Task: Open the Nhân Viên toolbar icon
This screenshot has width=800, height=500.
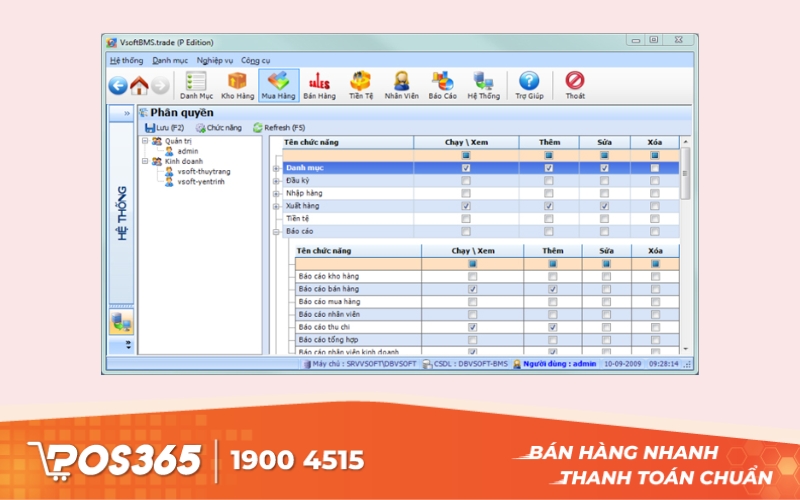Action: 402,85
